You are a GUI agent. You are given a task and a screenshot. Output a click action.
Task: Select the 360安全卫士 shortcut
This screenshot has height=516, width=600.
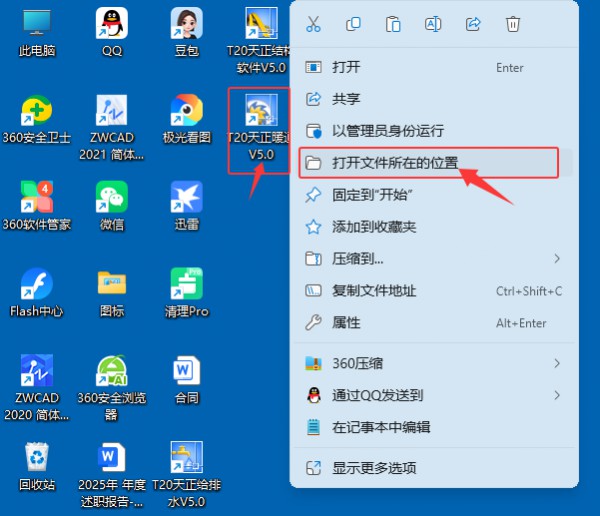37,120
